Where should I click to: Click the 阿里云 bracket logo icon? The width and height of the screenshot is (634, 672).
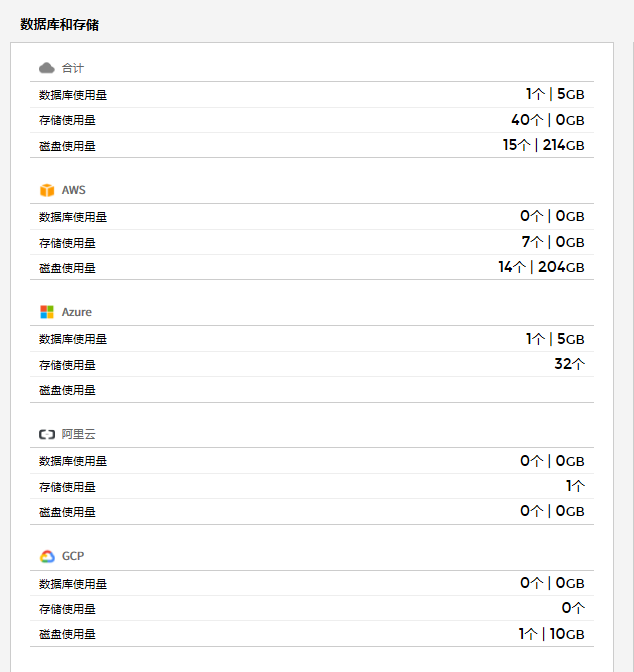coord(46,434)
